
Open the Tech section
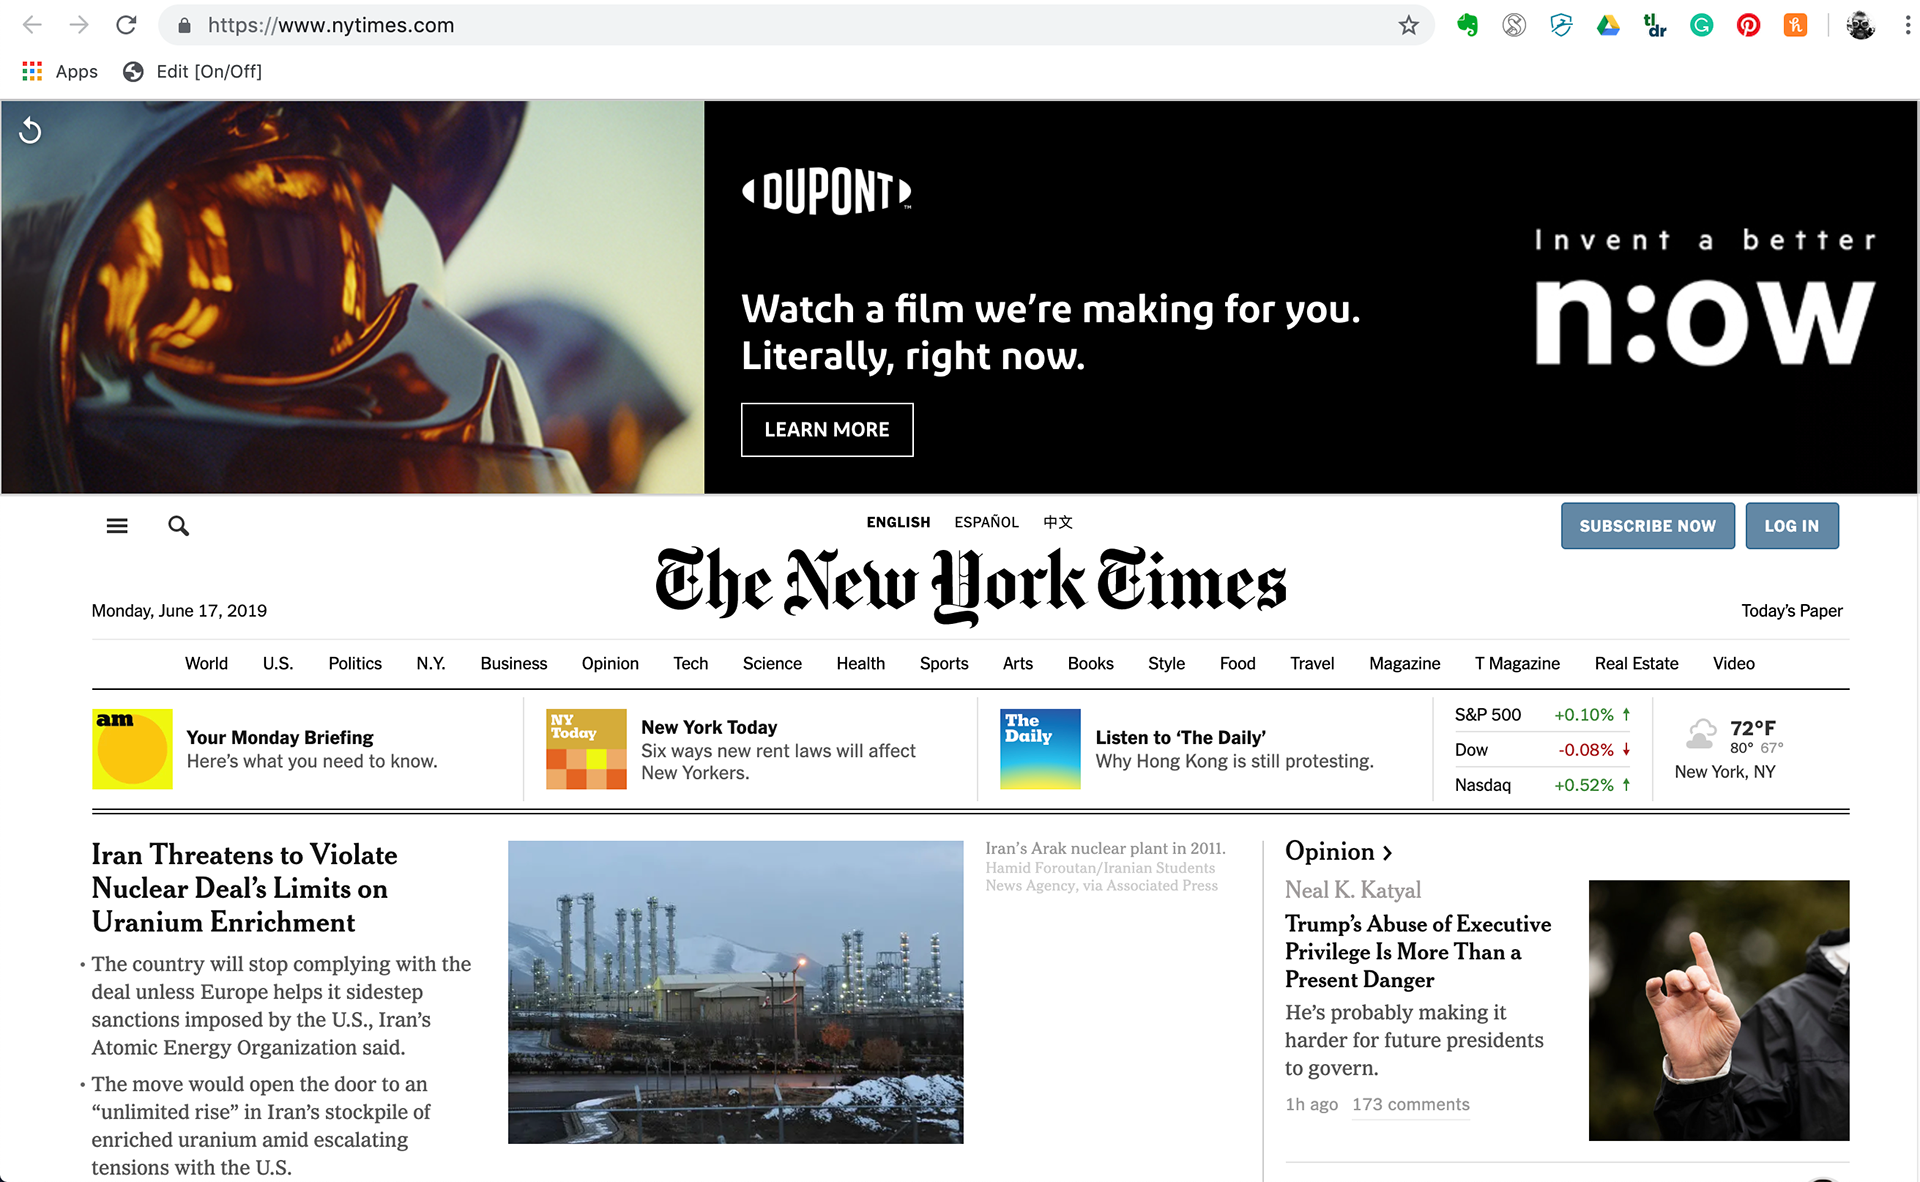[x=690, y=664]
